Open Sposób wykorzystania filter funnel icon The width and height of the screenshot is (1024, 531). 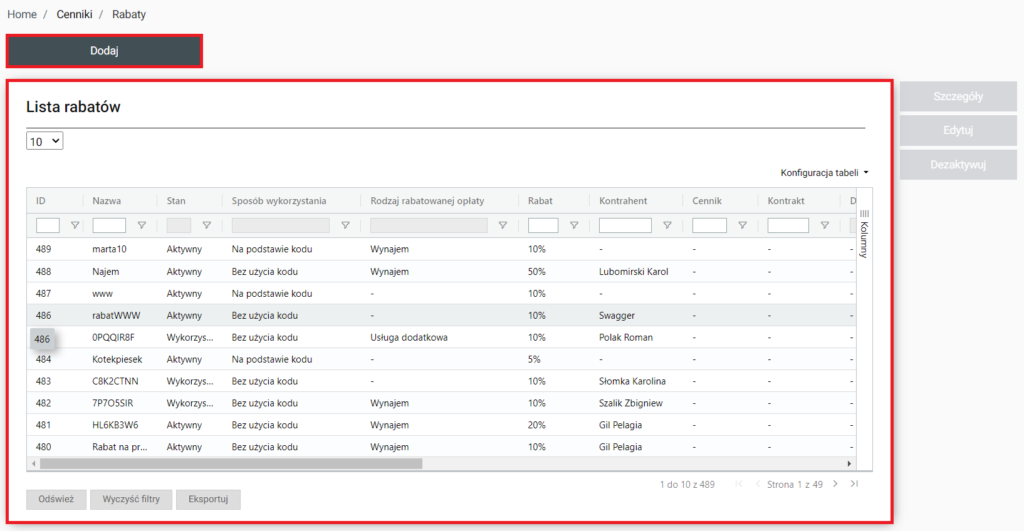click(345, 226)
